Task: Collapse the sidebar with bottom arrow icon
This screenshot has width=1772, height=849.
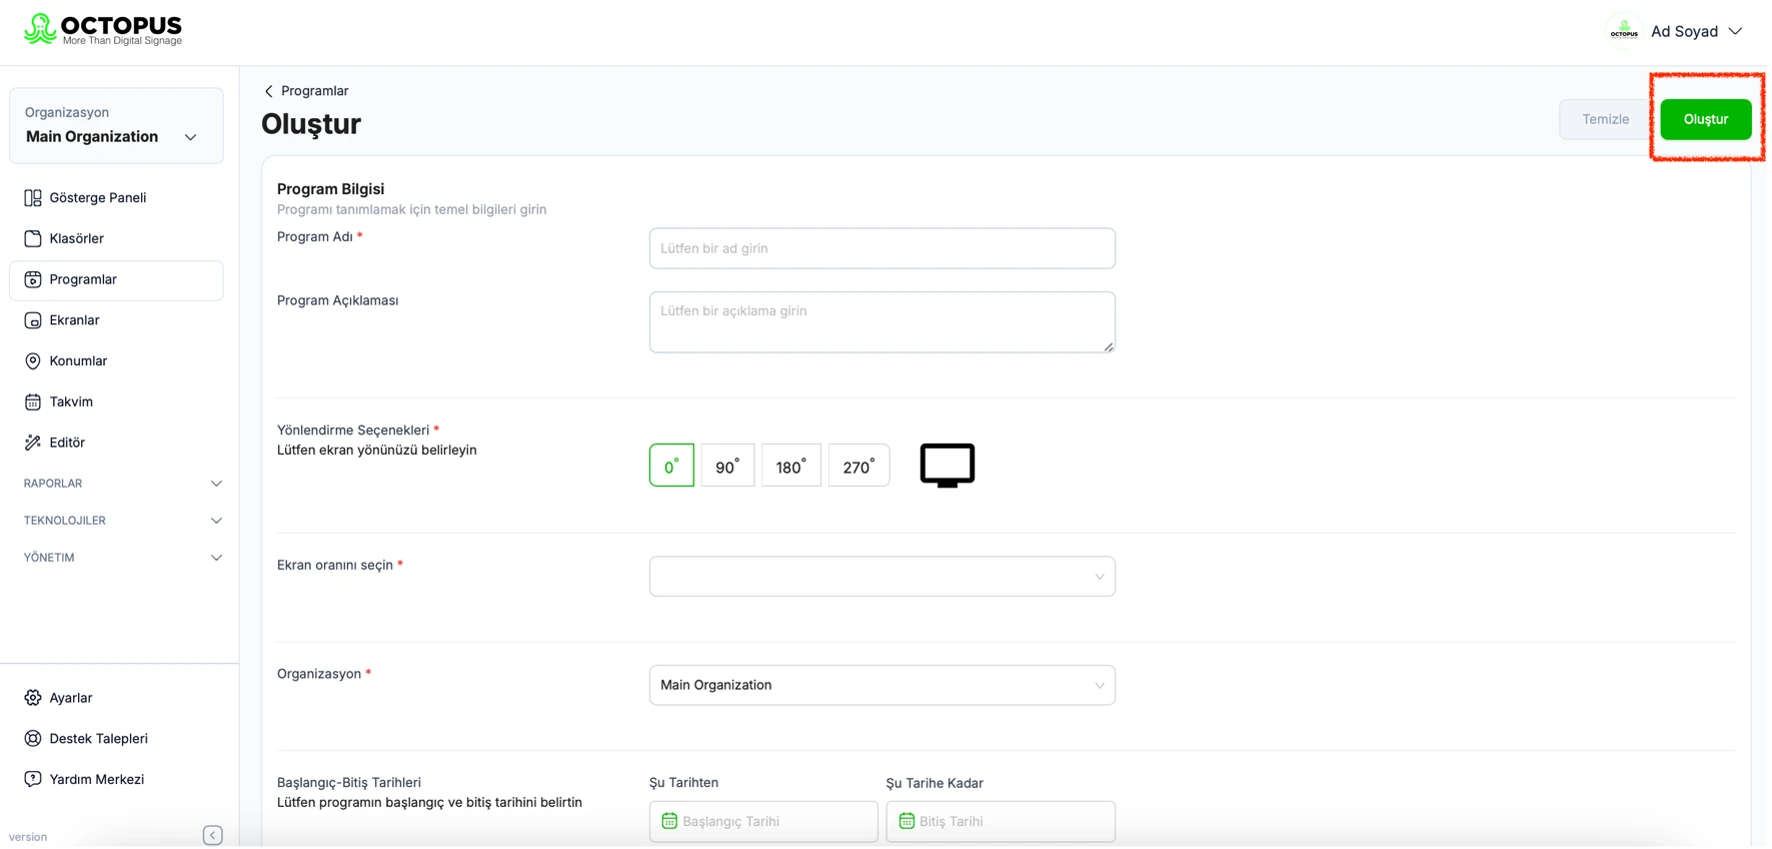Action: (x=213, y=836)
